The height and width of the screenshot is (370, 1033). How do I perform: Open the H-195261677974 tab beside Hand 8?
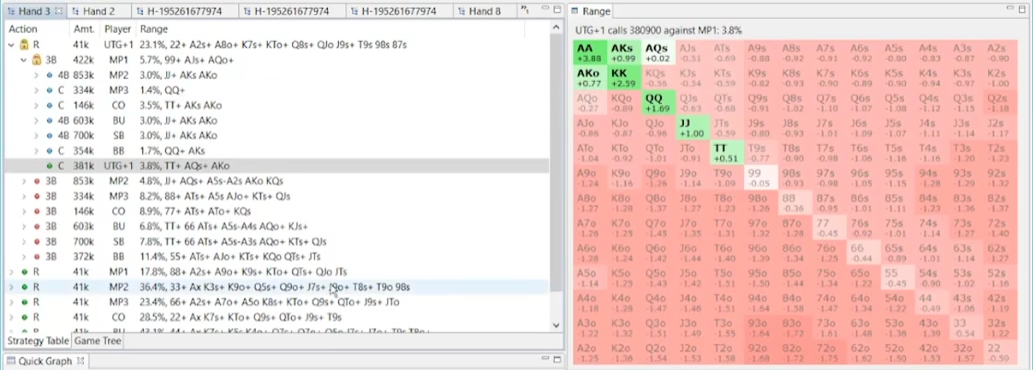[401, 11]
